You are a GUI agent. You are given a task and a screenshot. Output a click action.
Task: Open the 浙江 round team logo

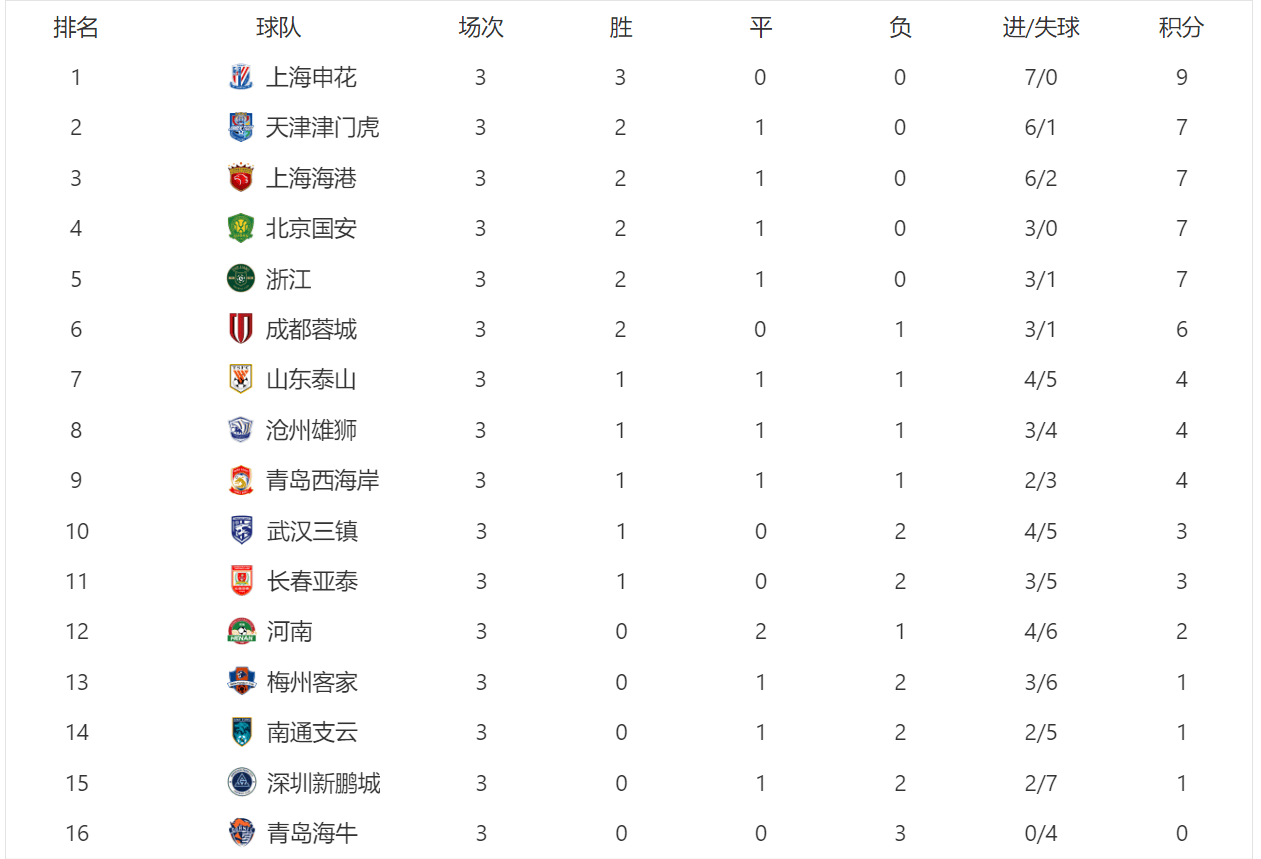click(x=241, y=278)
